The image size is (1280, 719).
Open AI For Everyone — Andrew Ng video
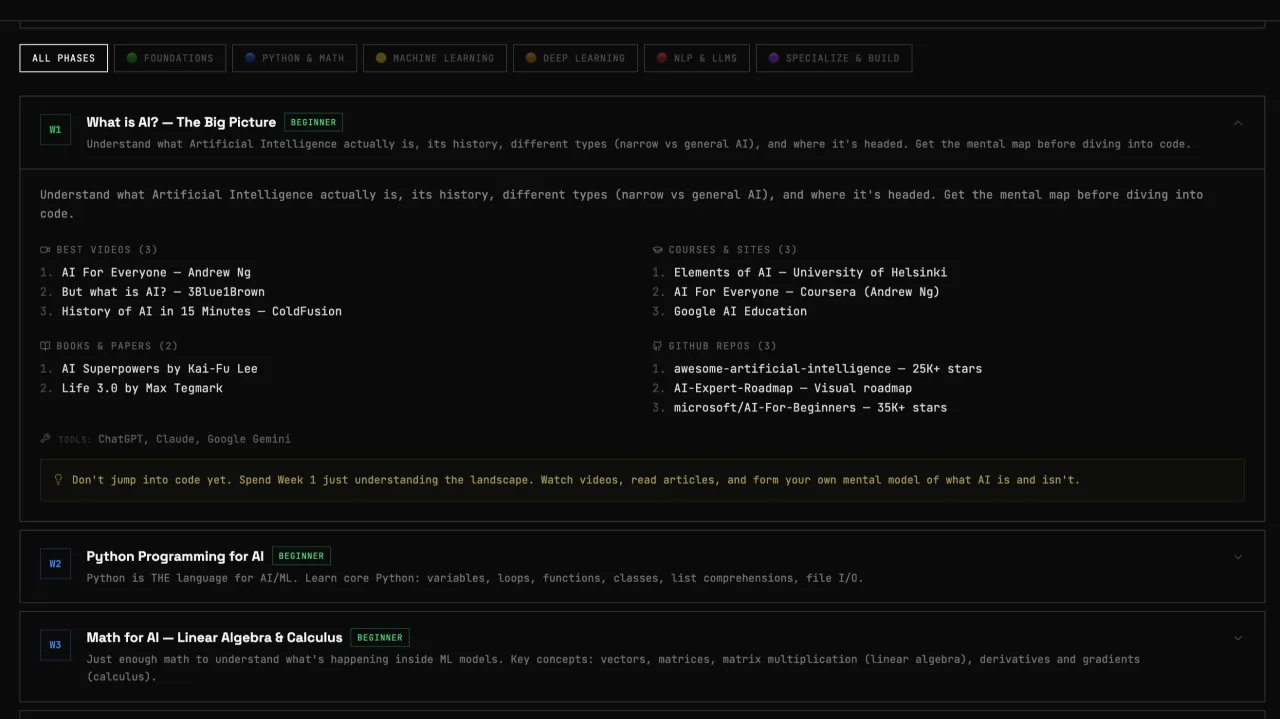(156, 272)
